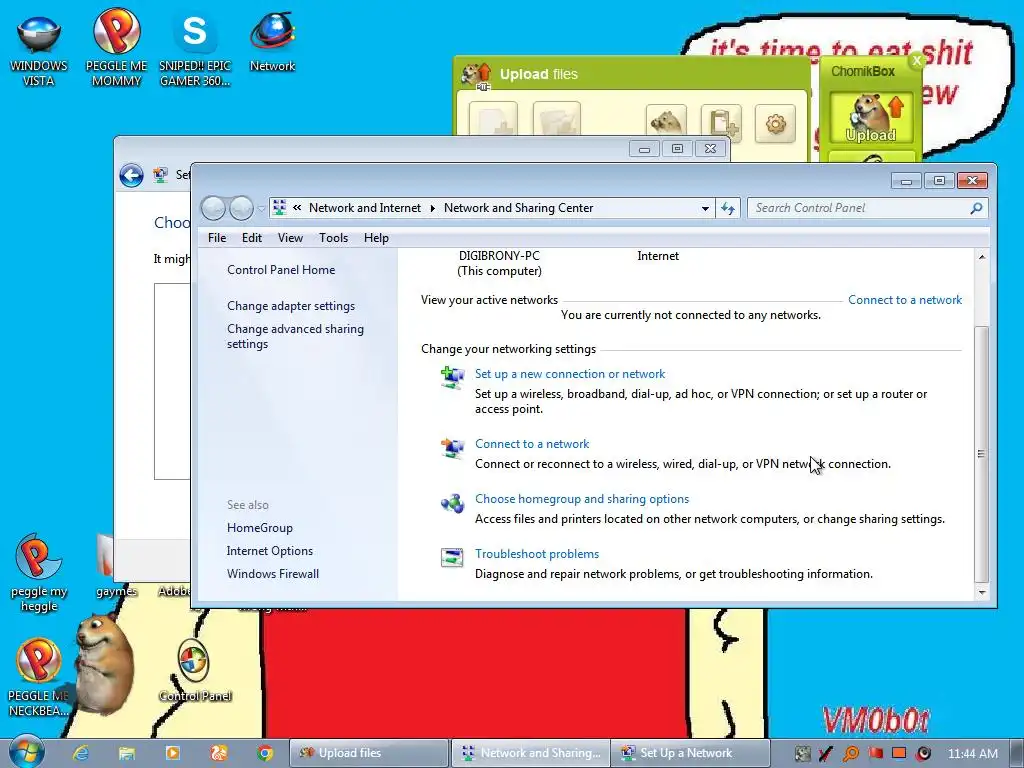Click the homegroup sharing options icon
Image resolution: width=1024 pixels, height=768 pixels.
(453, 503)
